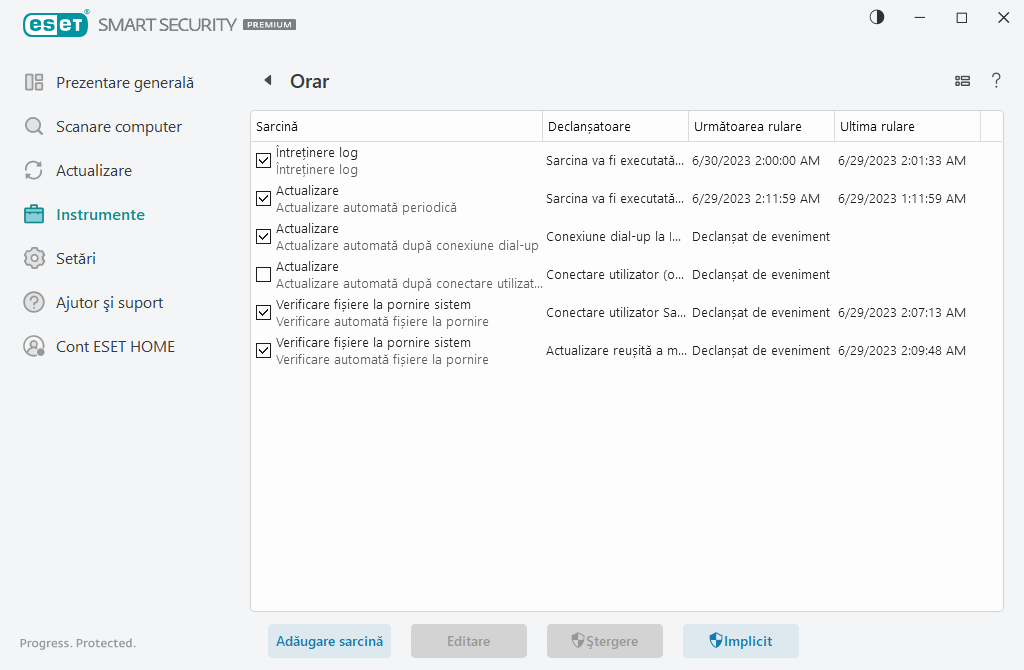The image size is (1024, 670).
Task: Enable the Actualizare după conectare utilizator checkbox
Action: coord(264,275)
